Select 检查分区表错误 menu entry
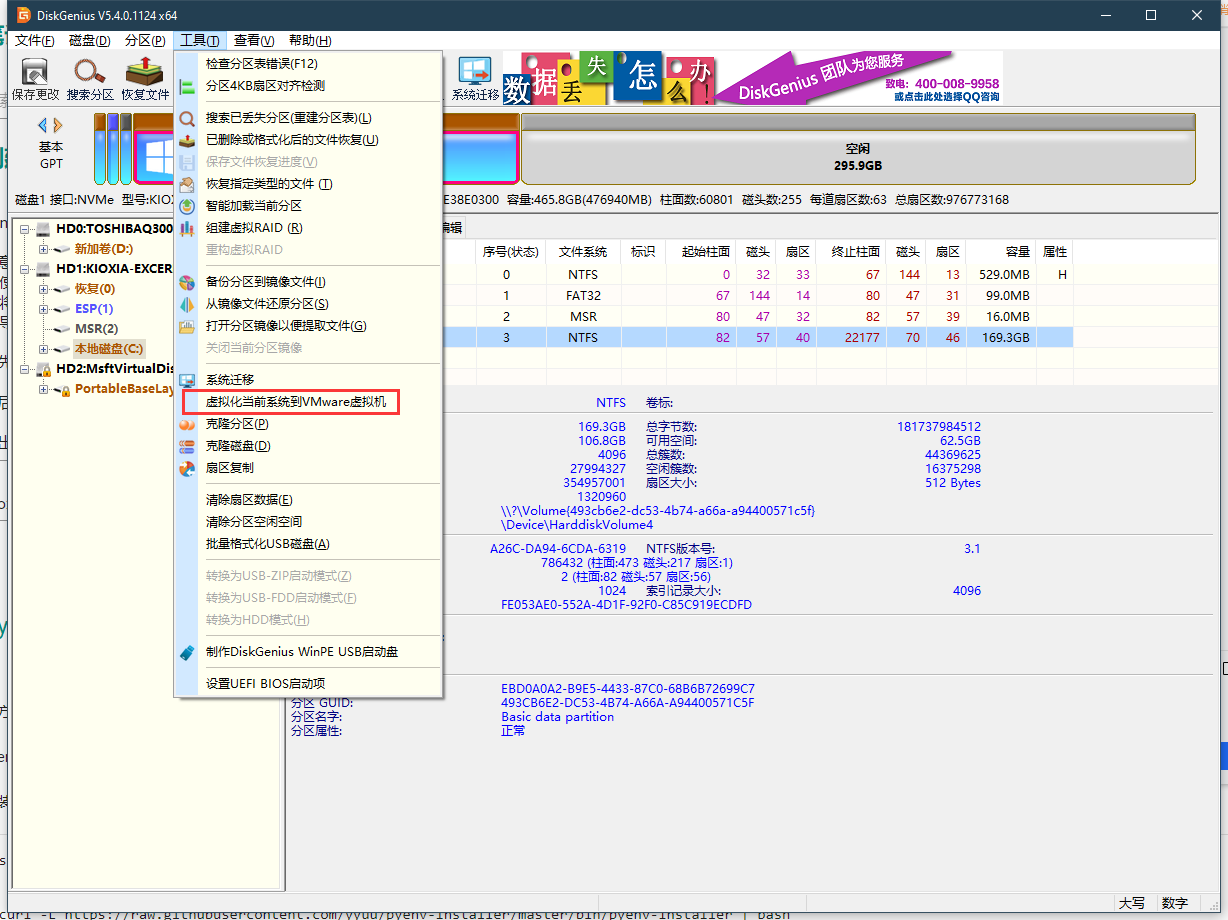This screenshot has width=1228, height=920. point(261,64)
